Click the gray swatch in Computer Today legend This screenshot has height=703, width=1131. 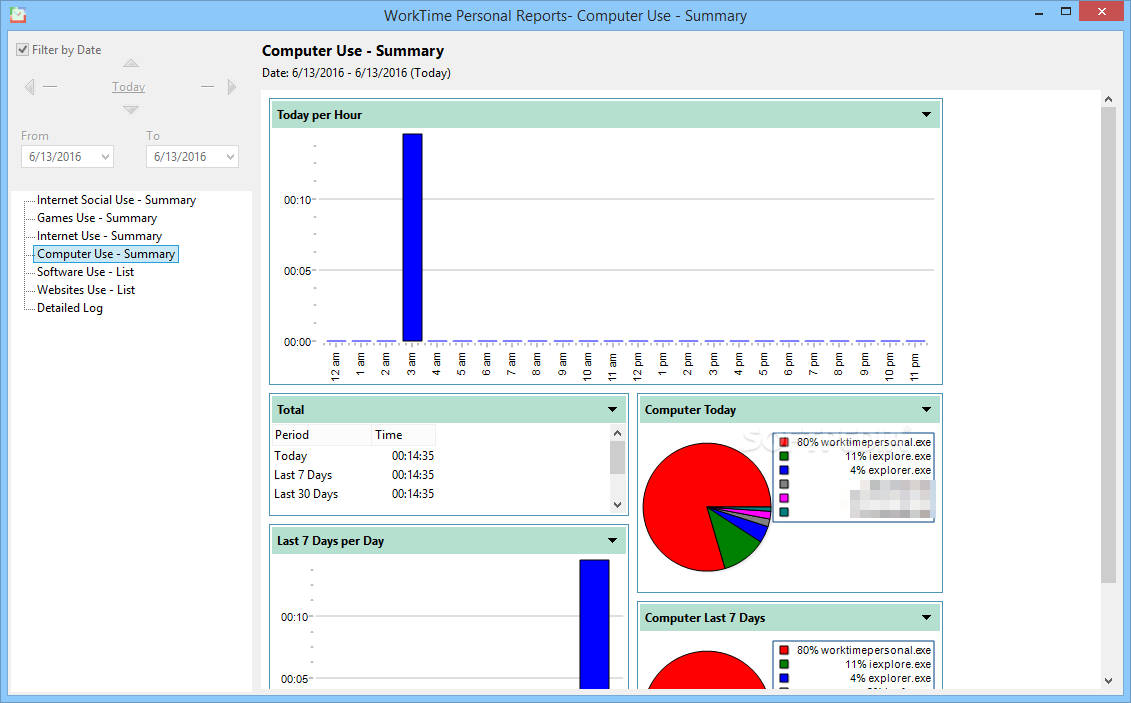[x=784, y=485]
